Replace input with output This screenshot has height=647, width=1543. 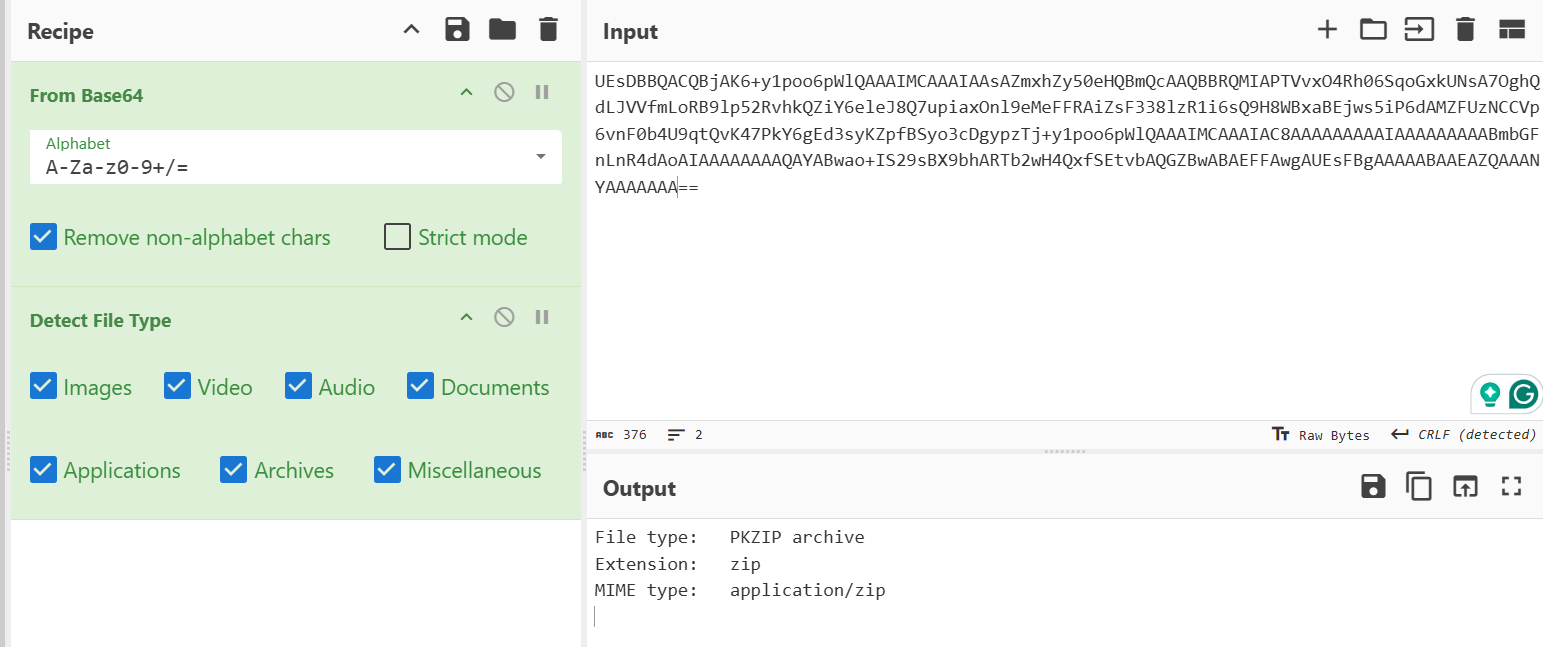point(1464,487)
